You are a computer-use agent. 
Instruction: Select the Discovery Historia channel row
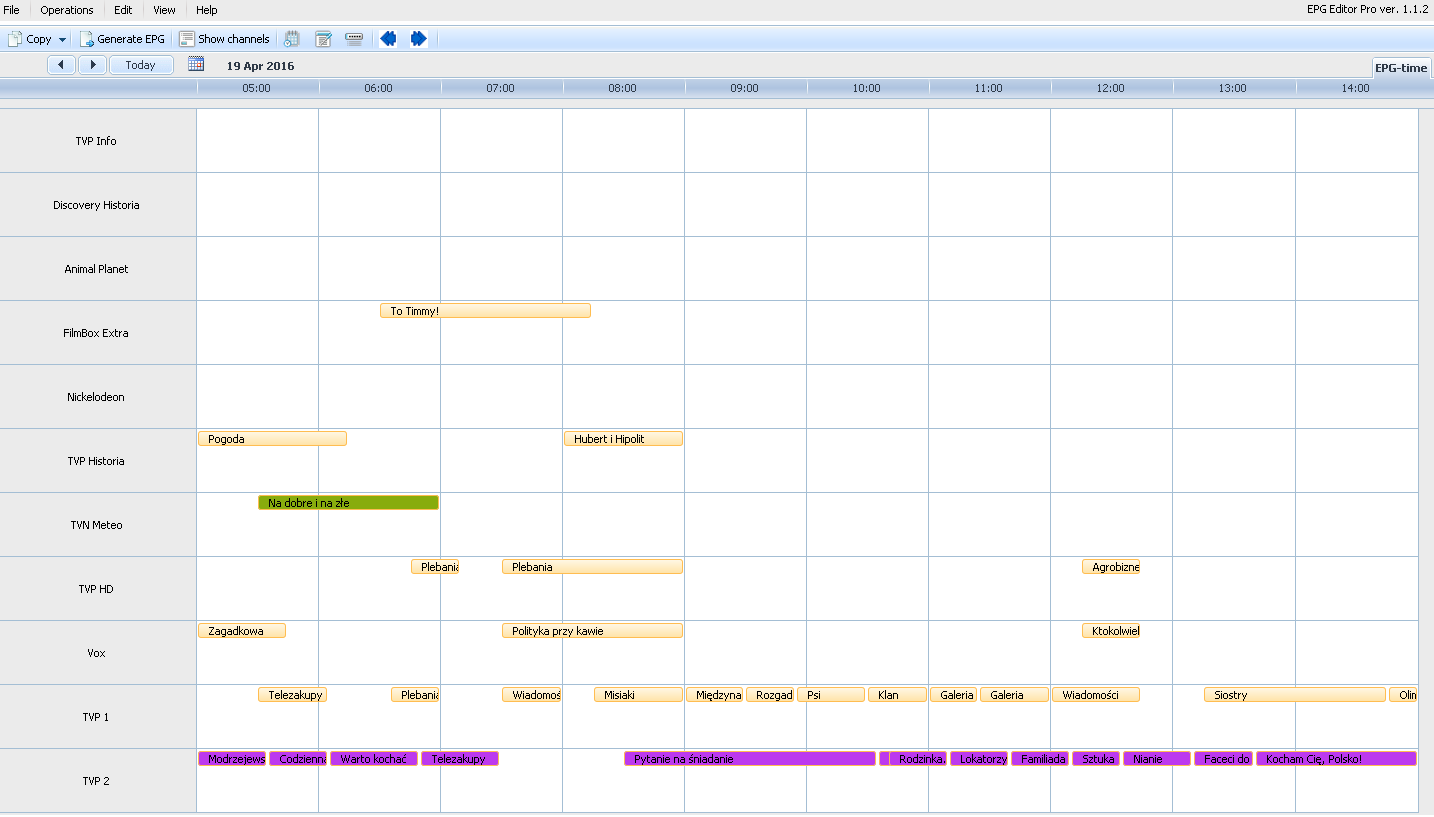coord(98,205)
